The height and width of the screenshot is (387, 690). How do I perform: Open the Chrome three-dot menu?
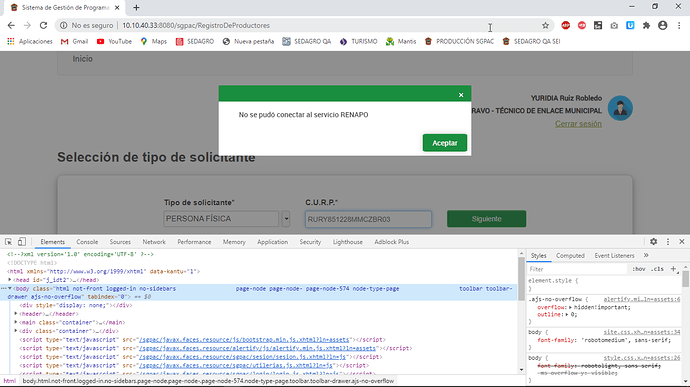pos(679,26)
